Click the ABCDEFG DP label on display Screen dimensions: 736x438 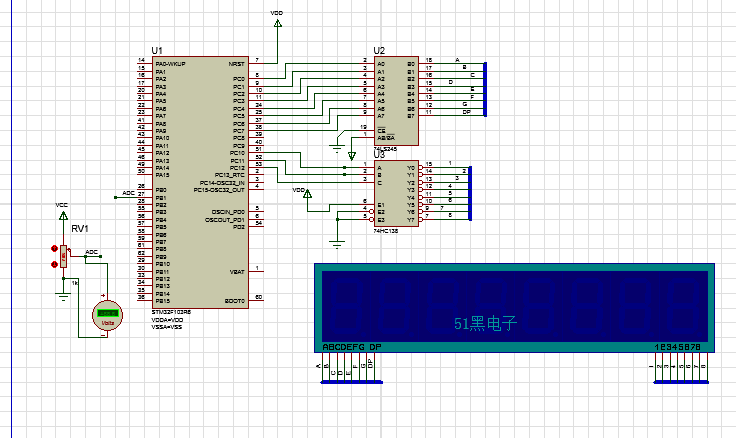click(x=352, y=347)
